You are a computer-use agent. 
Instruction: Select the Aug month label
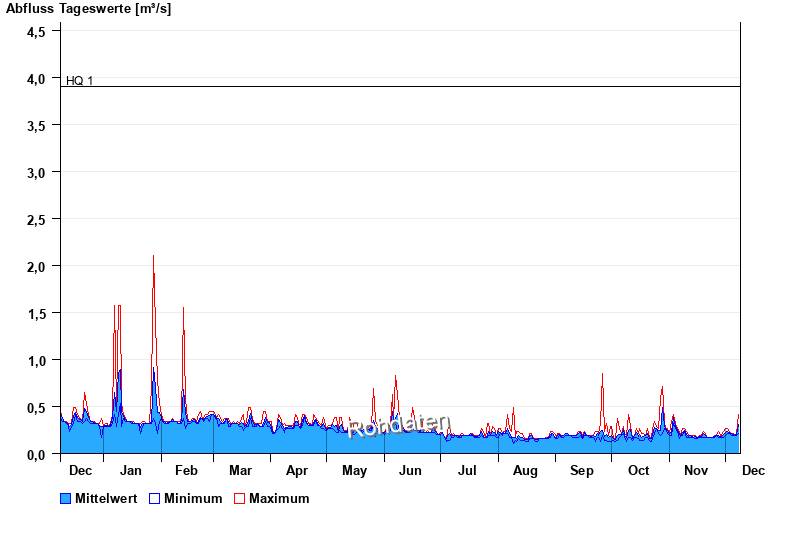click(x=525, y=470)
